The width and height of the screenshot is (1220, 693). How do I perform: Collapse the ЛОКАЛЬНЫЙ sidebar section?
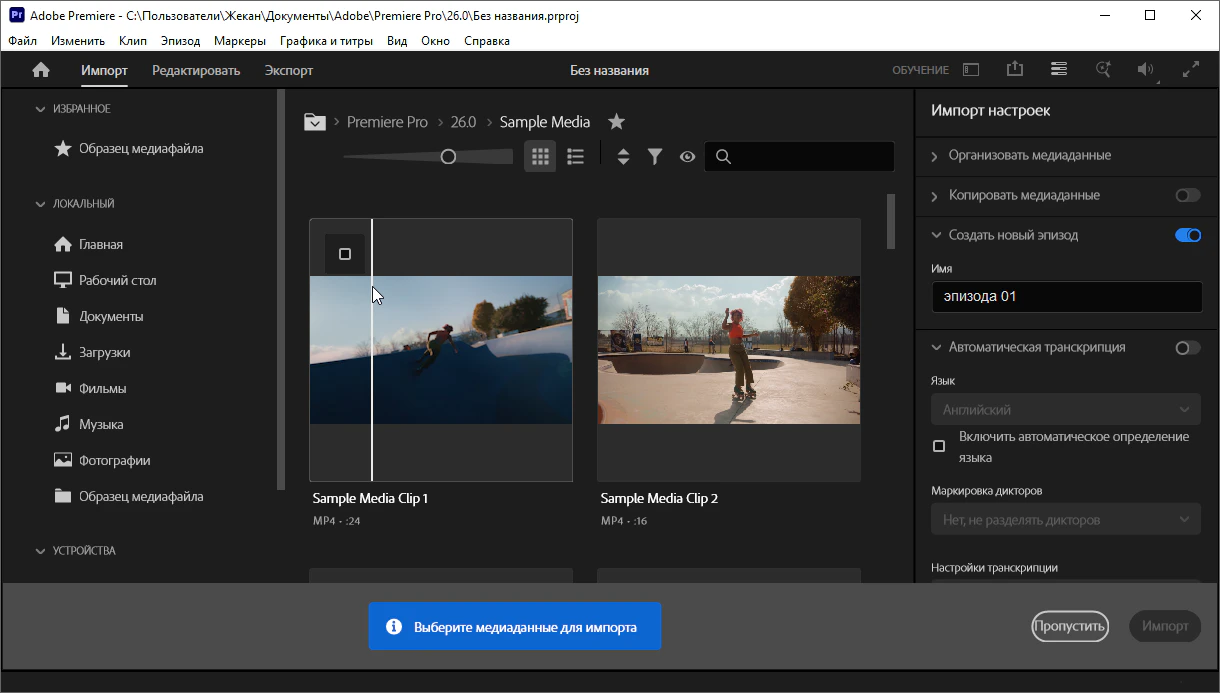[41, 204]
